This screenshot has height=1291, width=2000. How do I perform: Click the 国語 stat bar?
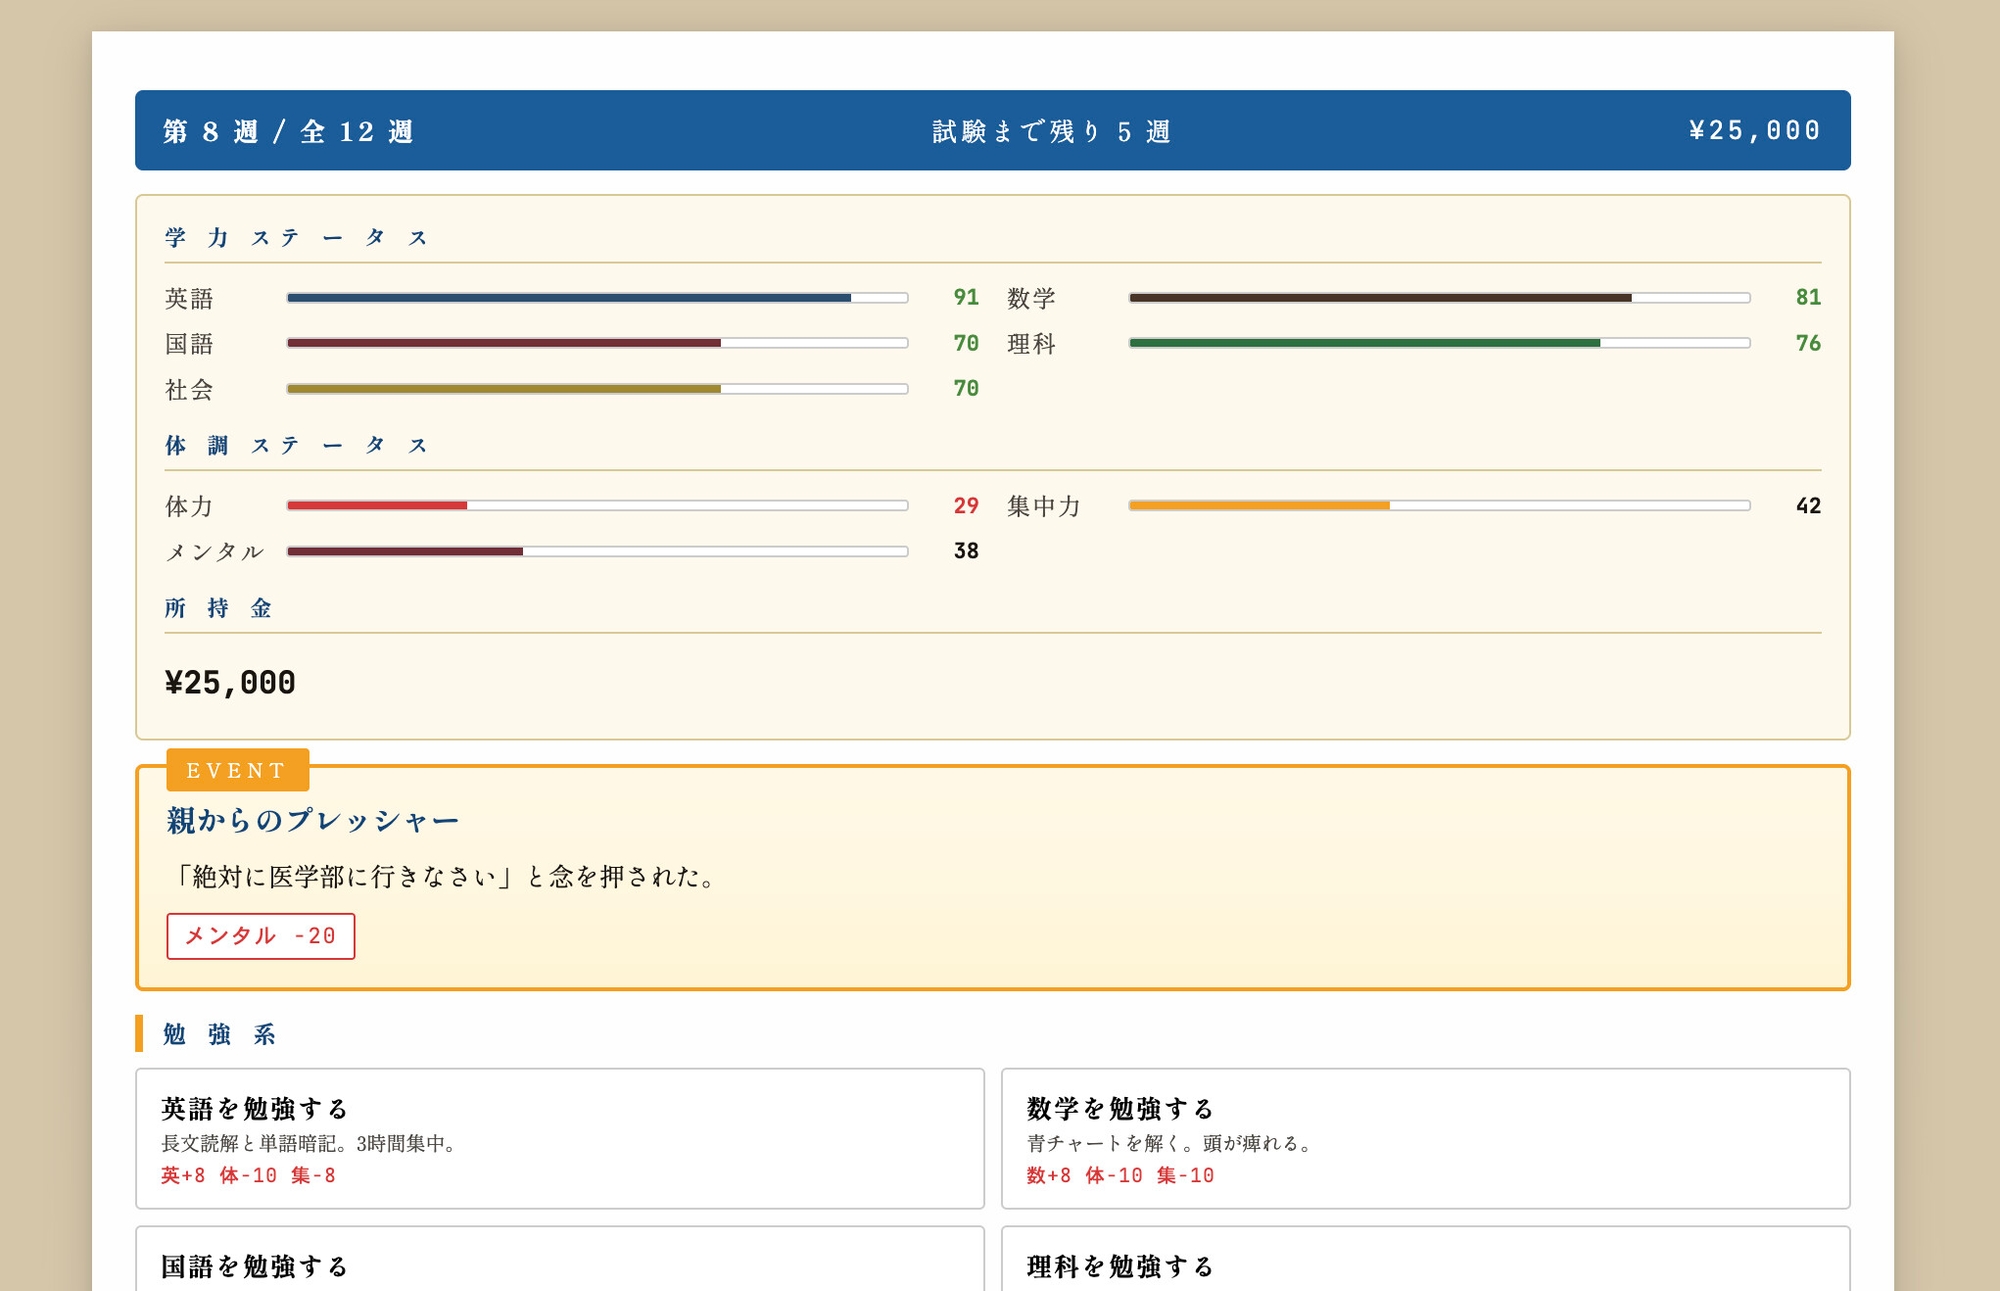[x=597, y=343]
